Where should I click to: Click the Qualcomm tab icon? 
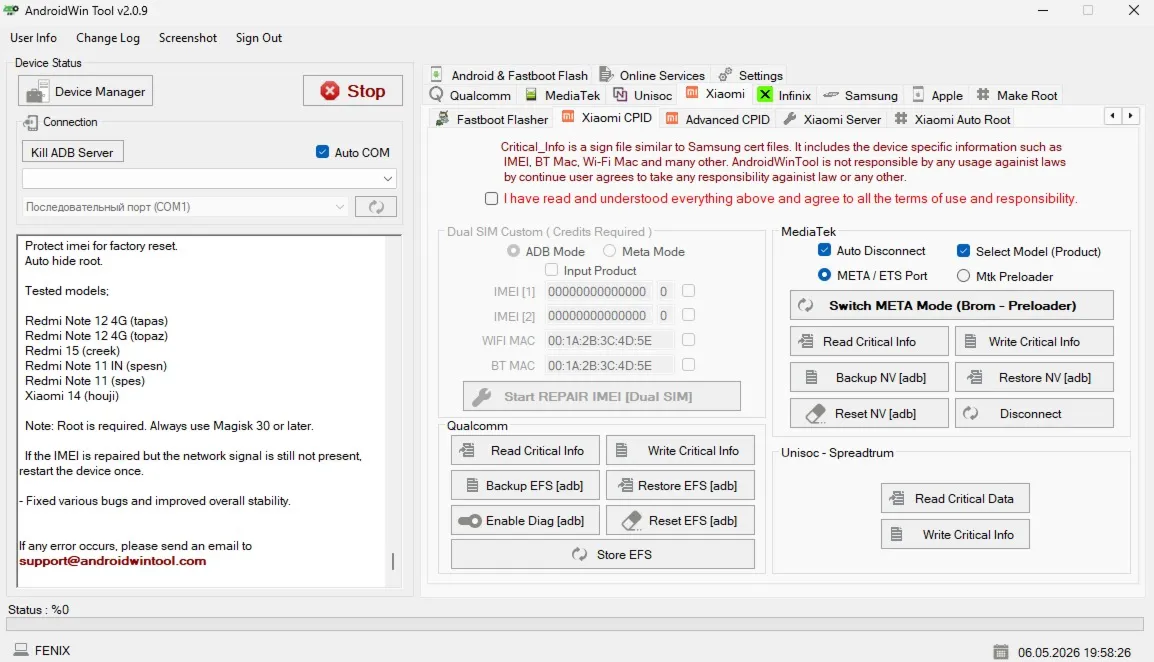pyautogui.click(x=436, y=95)
